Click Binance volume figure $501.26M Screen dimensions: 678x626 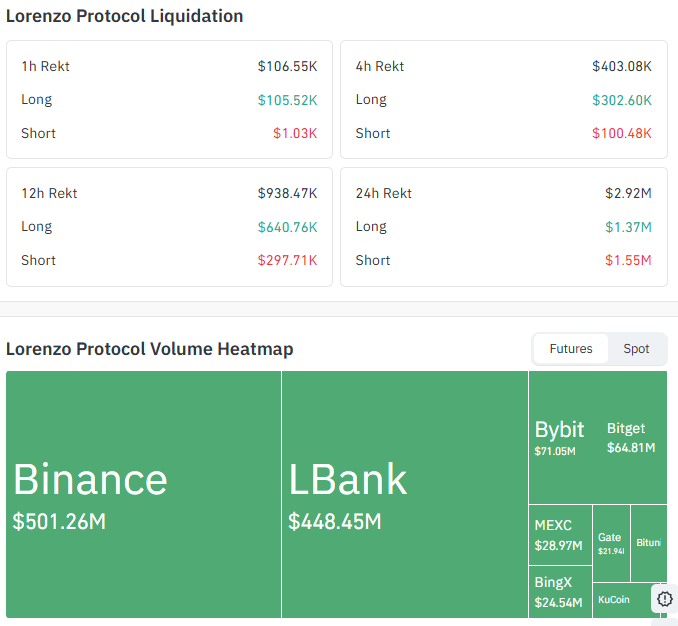(x=59, y=521)
